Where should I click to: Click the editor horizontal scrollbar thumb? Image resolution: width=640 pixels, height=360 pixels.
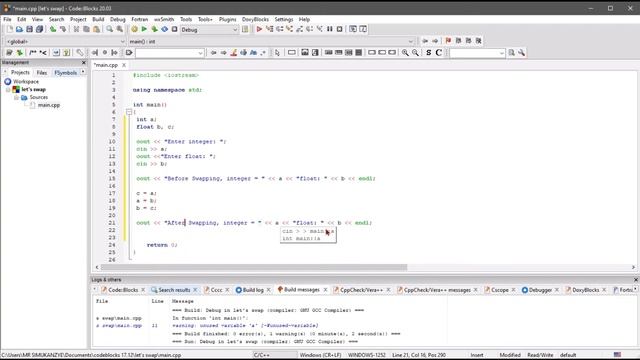[254, 267]
